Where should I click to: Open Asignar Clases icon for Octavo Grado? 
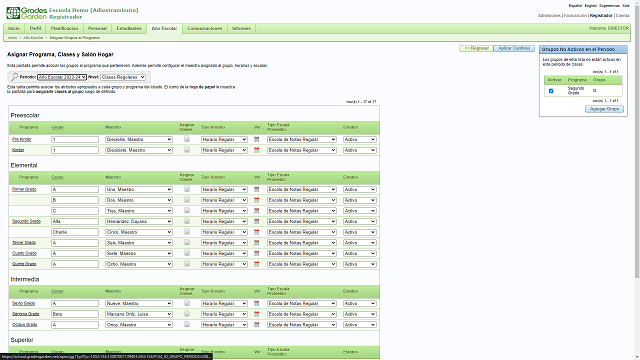pos(187,324)
